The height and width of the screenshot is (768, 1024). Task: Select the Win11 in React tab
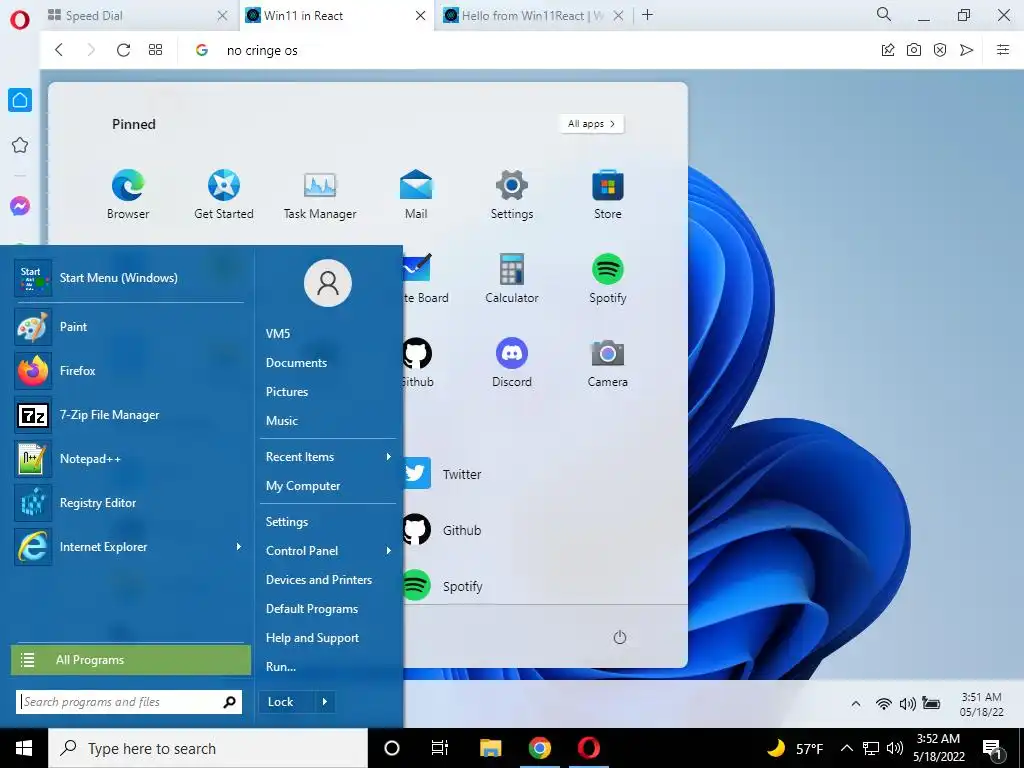point(336,15)
